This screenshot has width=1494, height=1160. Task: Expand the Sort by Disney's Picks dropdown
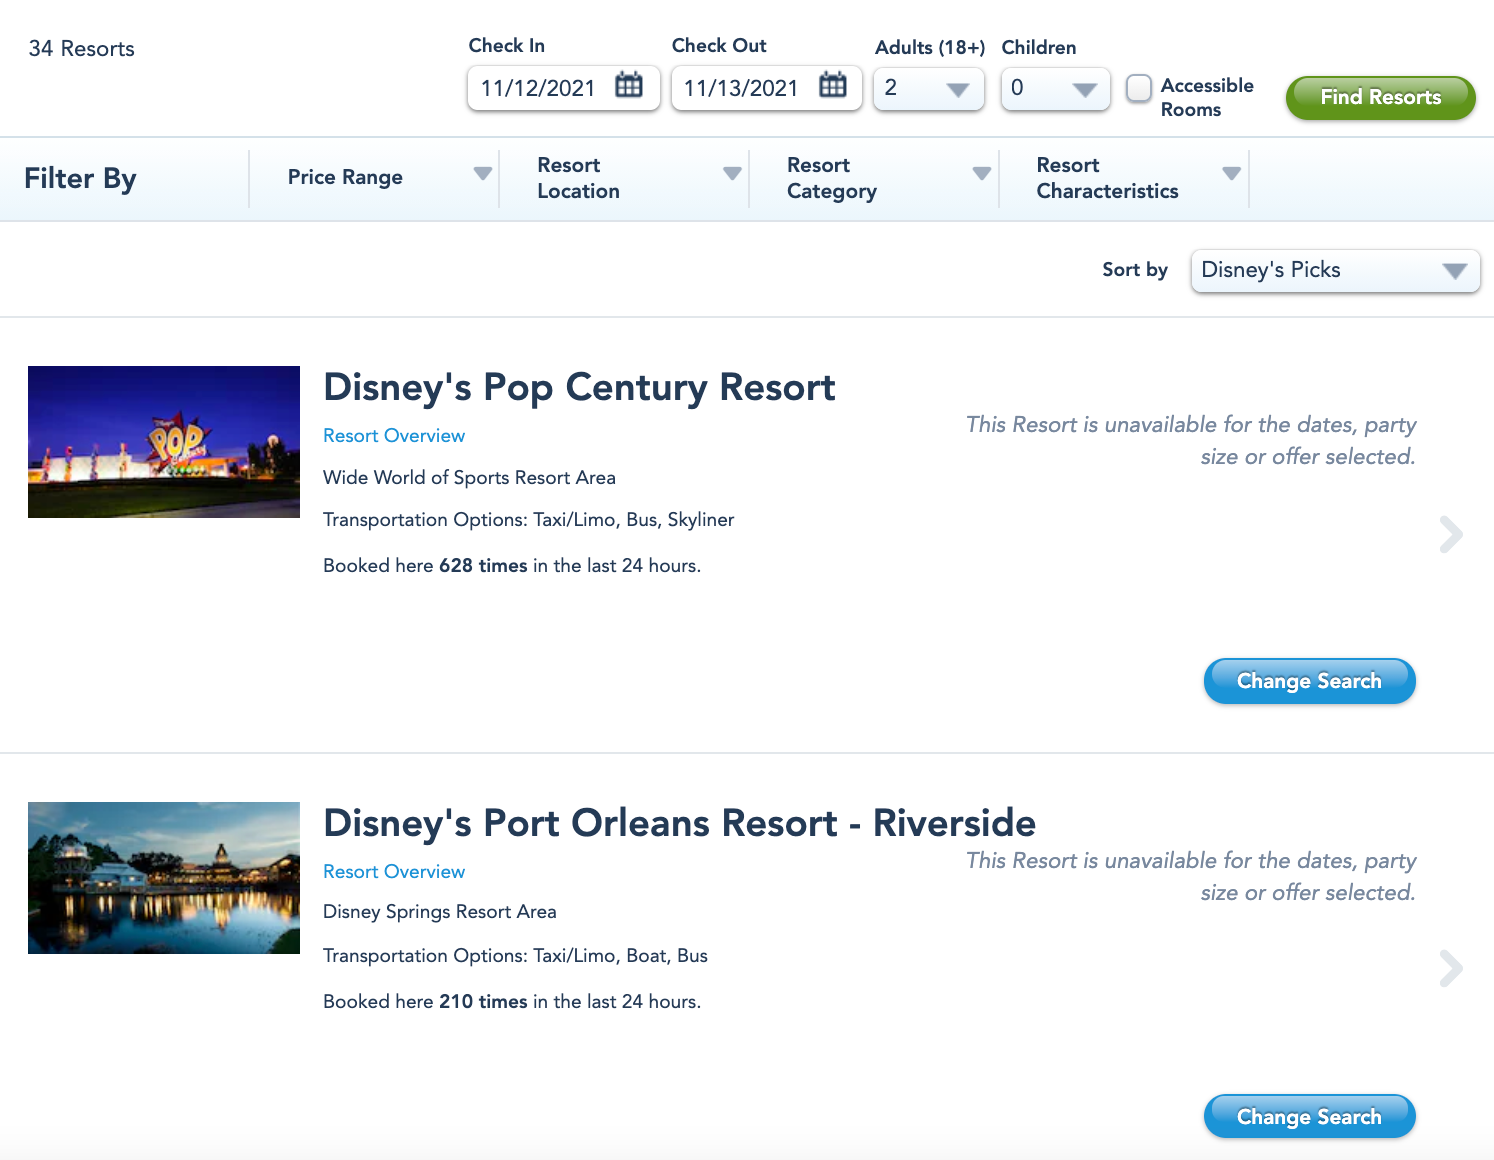1335,271
